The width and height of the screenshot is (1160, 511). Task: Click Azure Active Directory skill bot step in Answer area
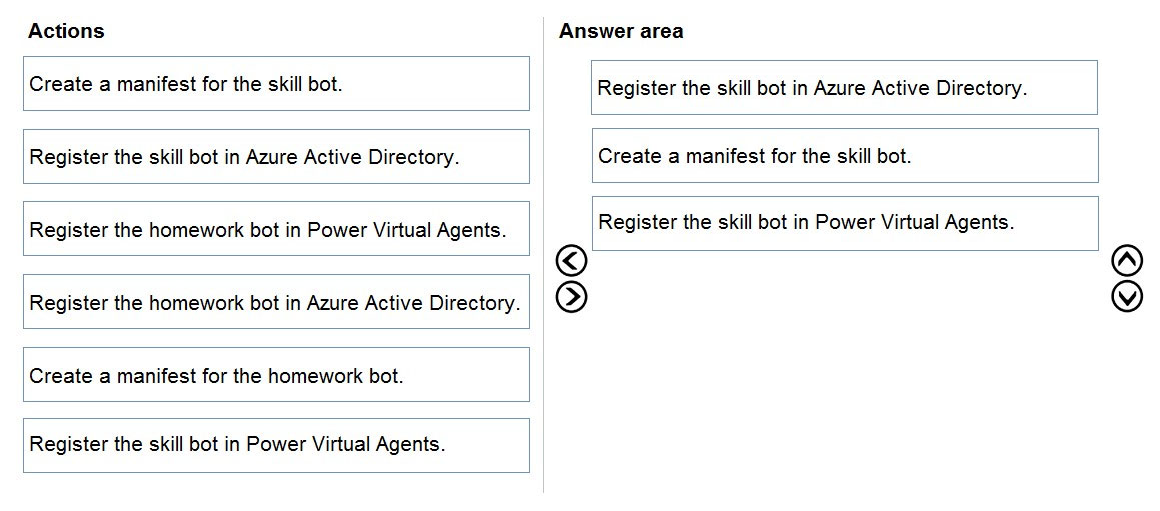pyautogui.click(x=844, y=88)
